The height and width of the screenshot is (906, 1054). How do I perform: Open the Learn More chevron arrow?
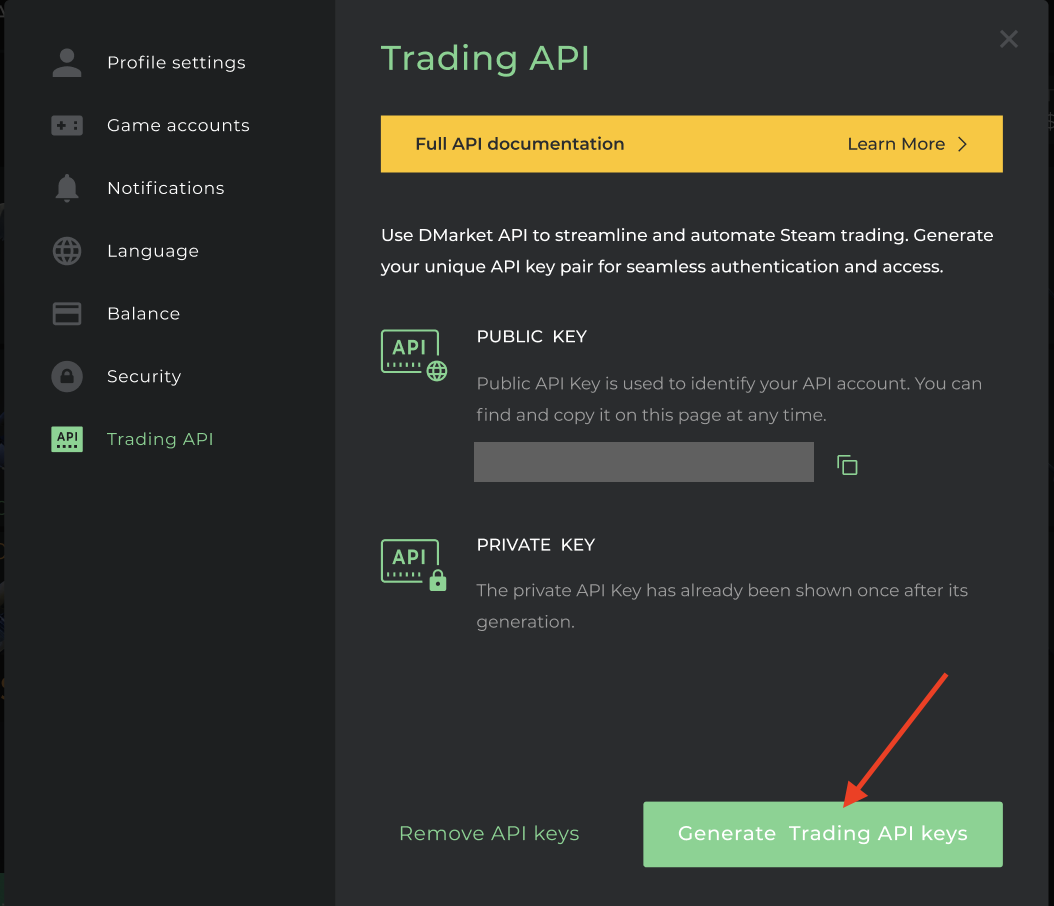tap(962, 144)
